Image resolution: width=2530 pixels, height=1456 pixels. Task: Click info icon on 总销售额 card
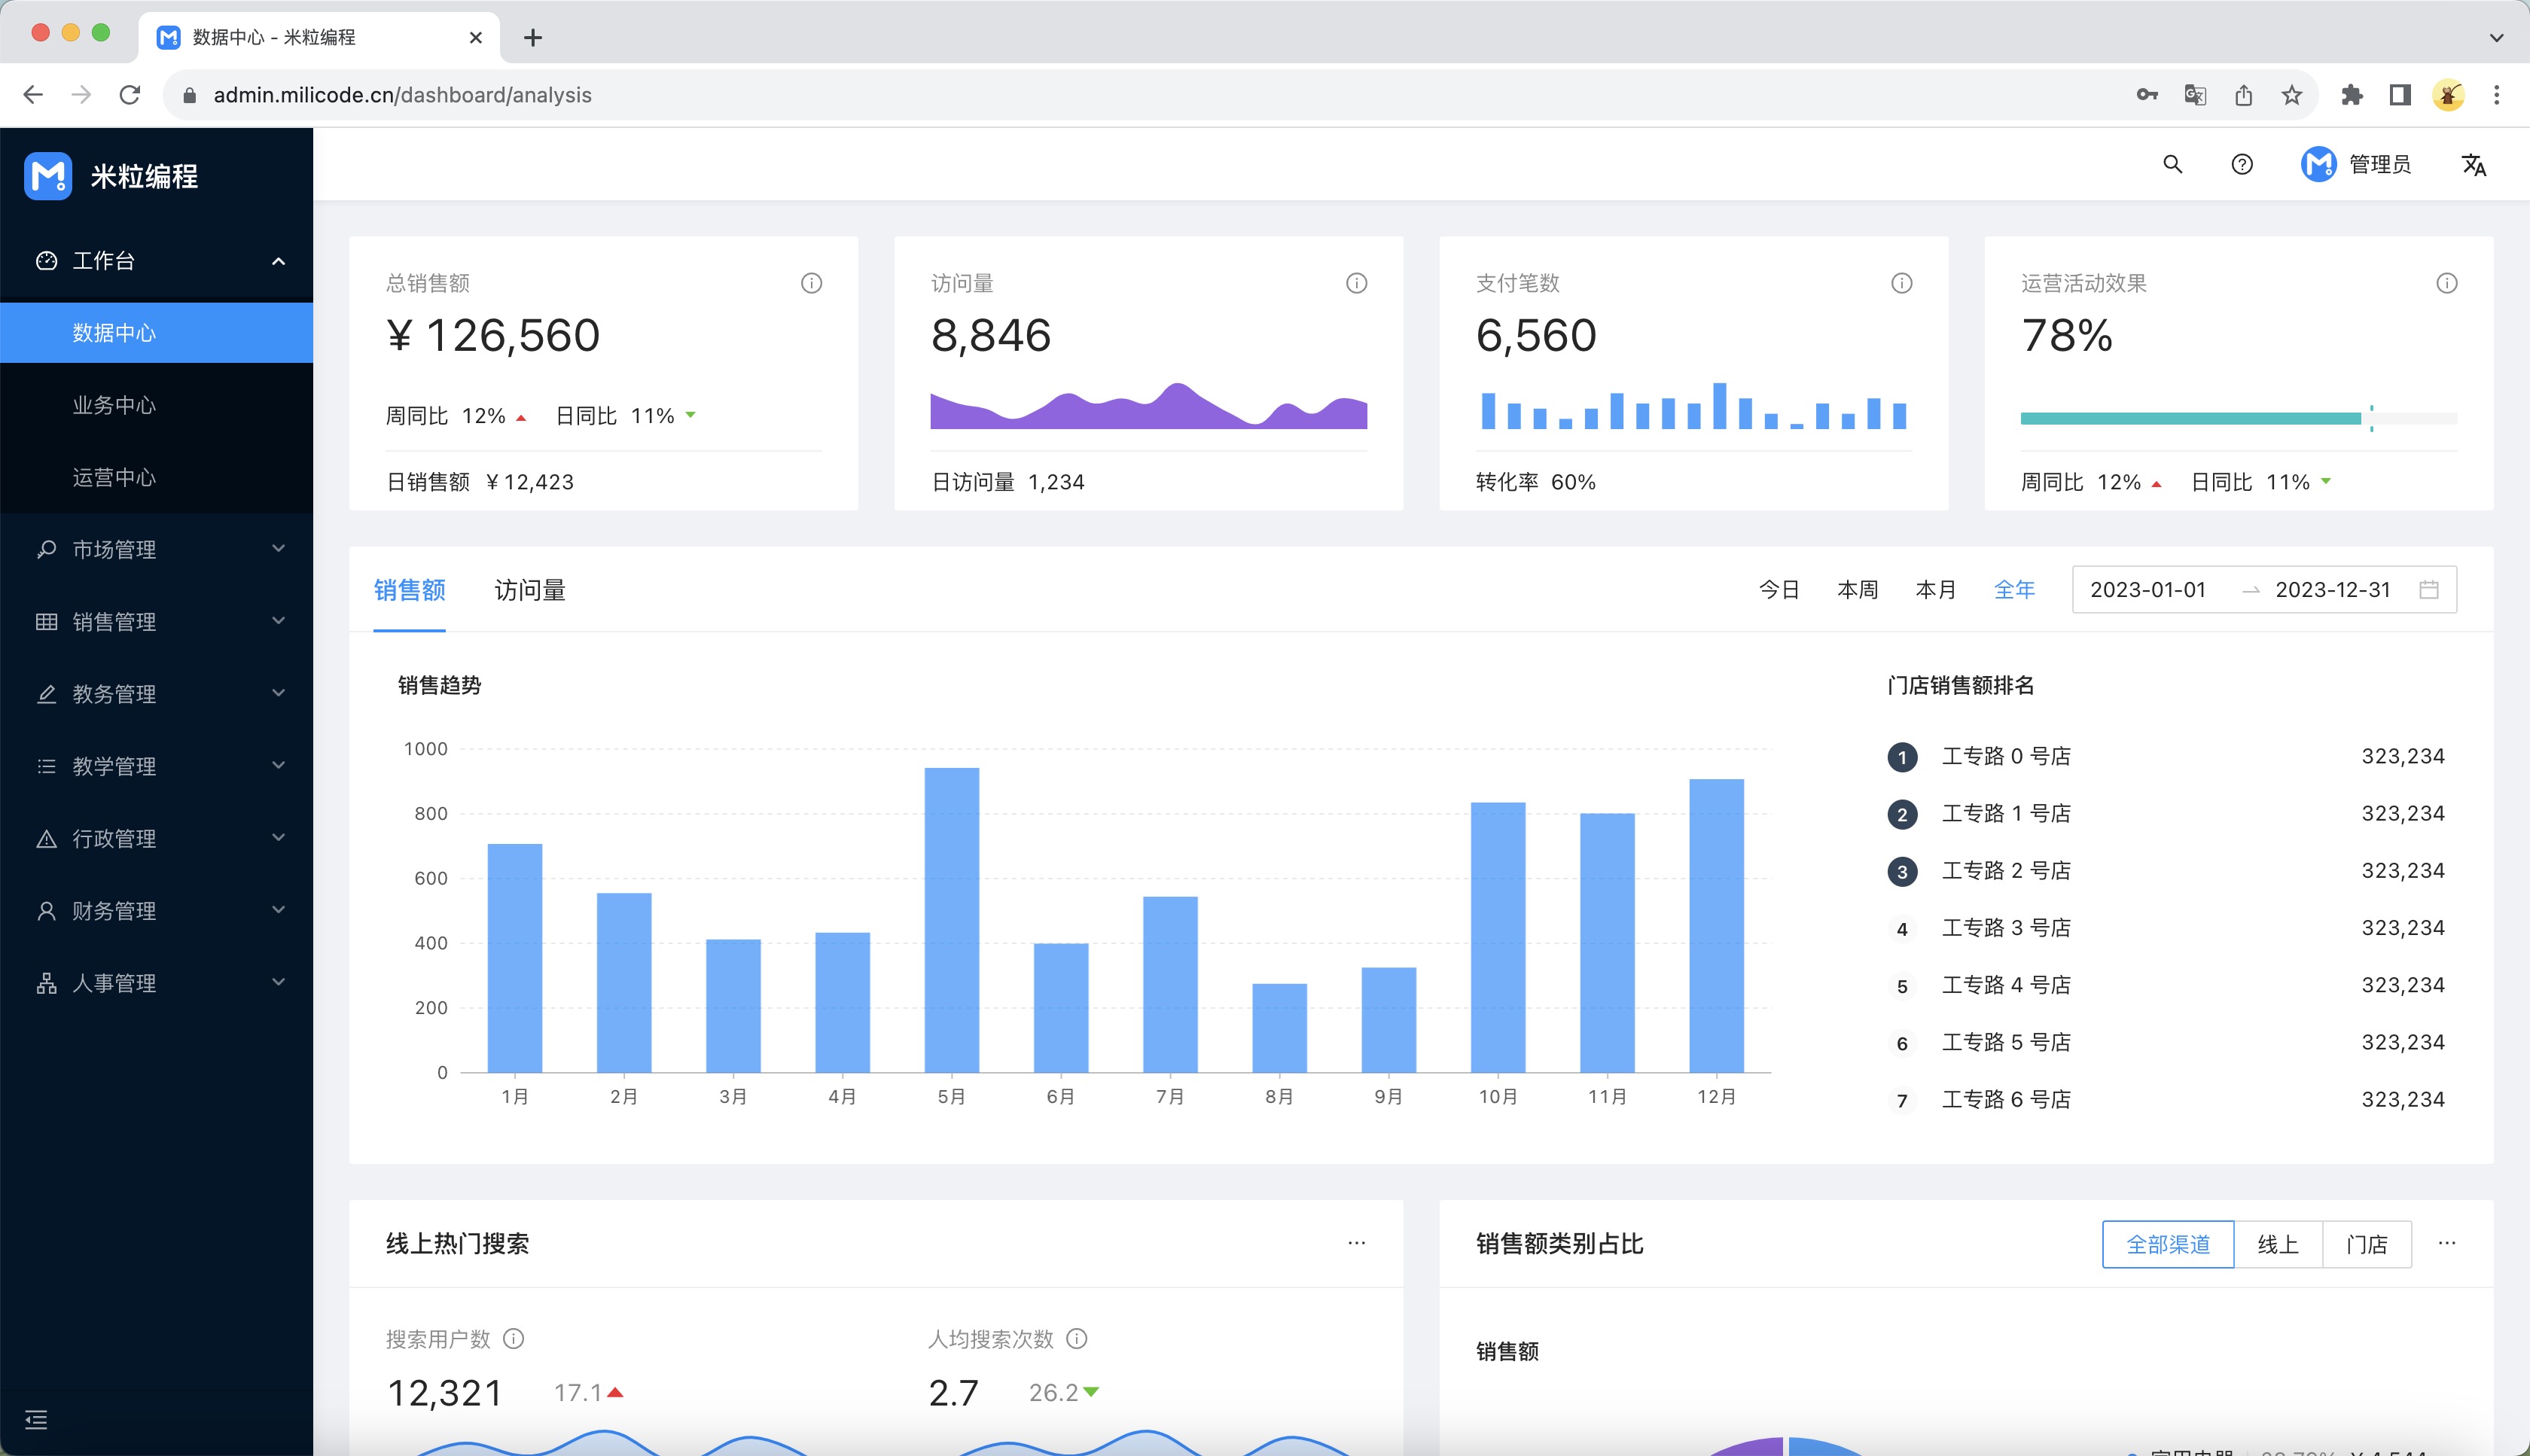pos(812,283)
